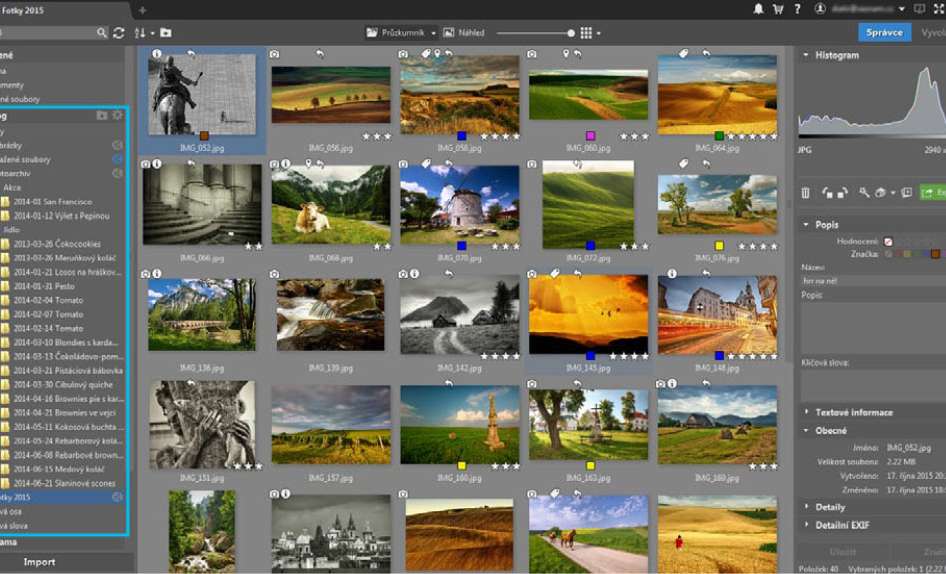Click the help question mark icon

click(x=797, y=9)
